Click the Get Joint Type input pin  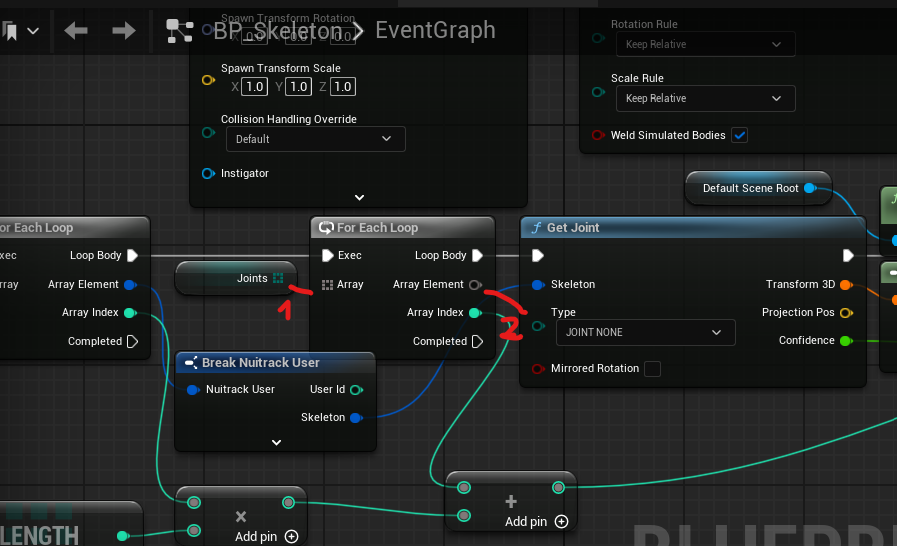point(538,326)
